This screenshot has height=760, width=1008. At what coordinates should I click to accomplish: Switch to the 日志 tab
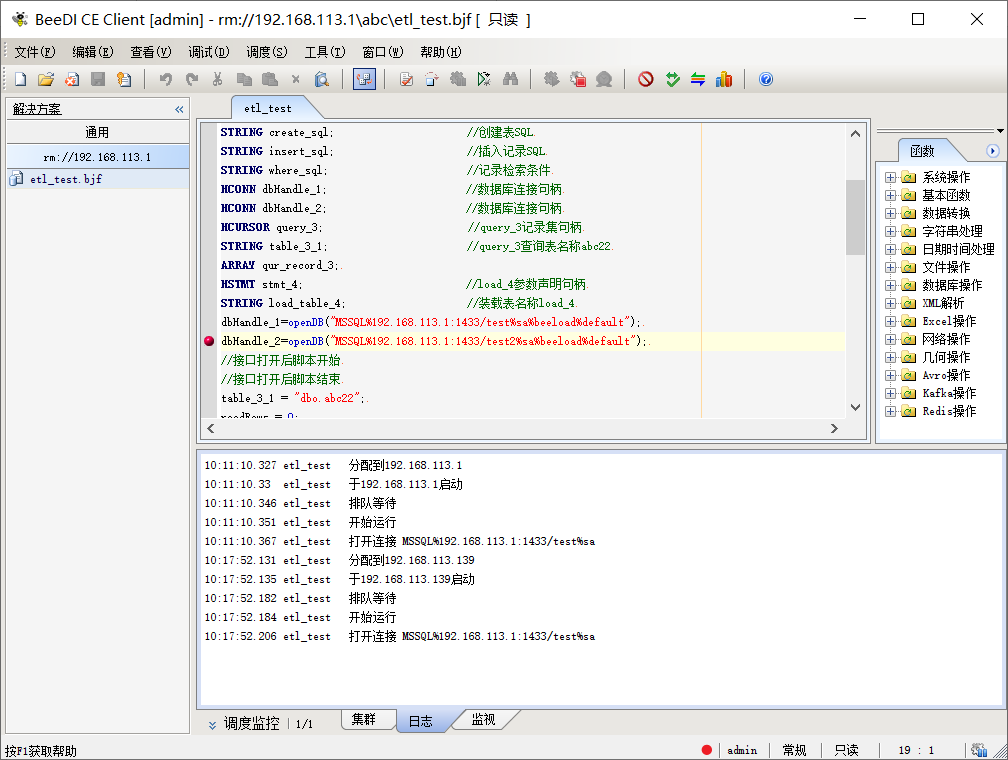coord(421,721)
